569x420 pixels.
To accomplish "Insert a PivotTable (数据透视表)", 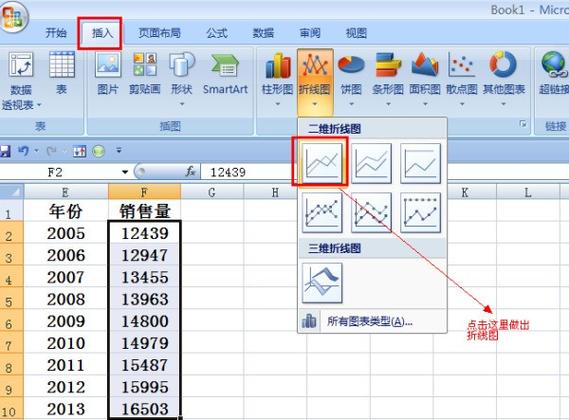I will point(21,81).
